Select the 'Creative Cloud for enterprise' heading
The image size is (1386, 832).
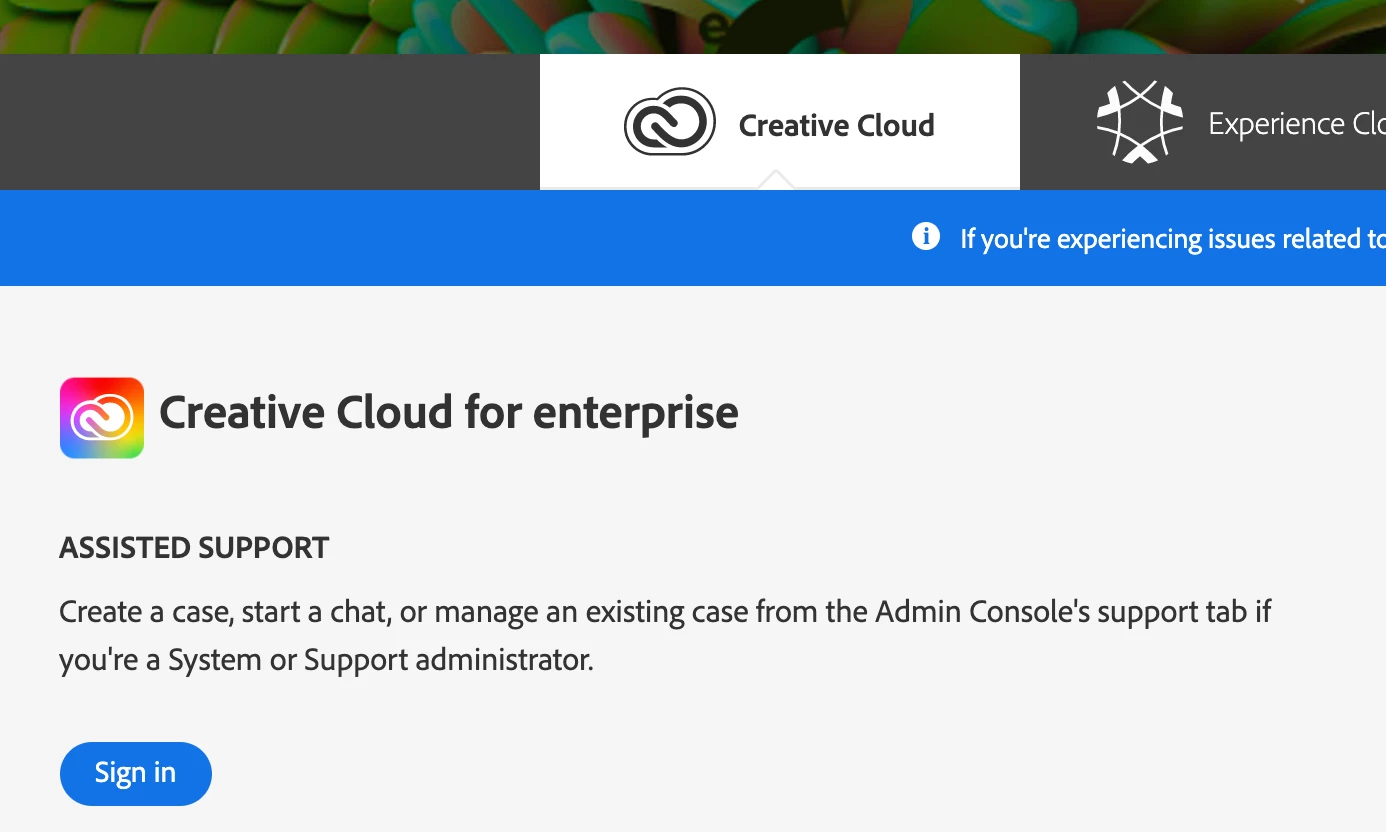coord(449,412)
